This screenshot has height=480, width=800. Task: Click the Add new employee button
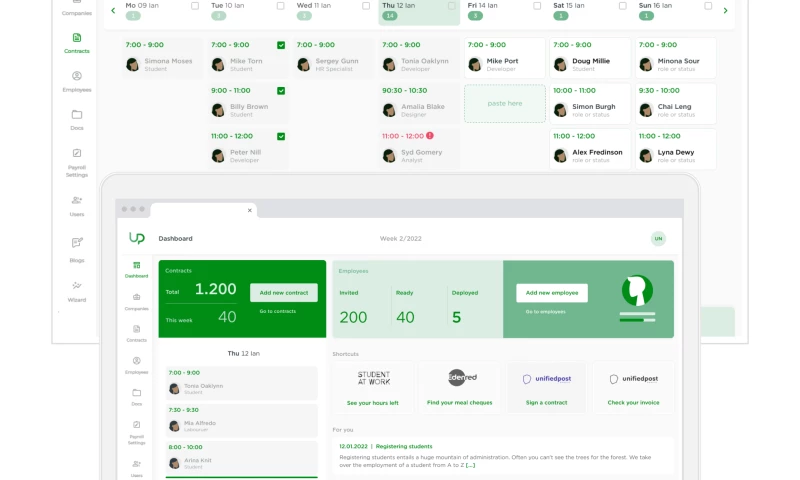pyautogui.click(x=552, y=292)
